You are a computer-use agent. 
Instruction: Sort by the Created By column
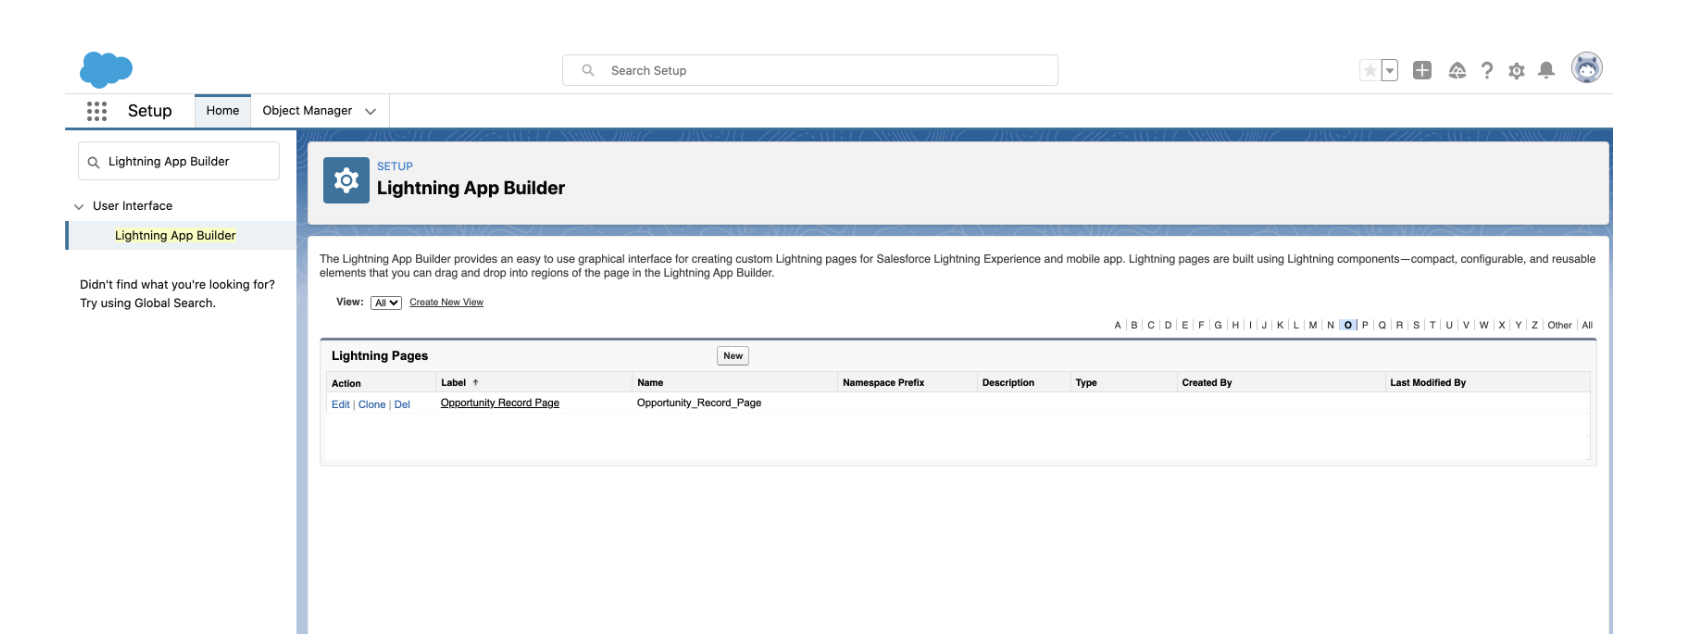(x=1206, y=383)
